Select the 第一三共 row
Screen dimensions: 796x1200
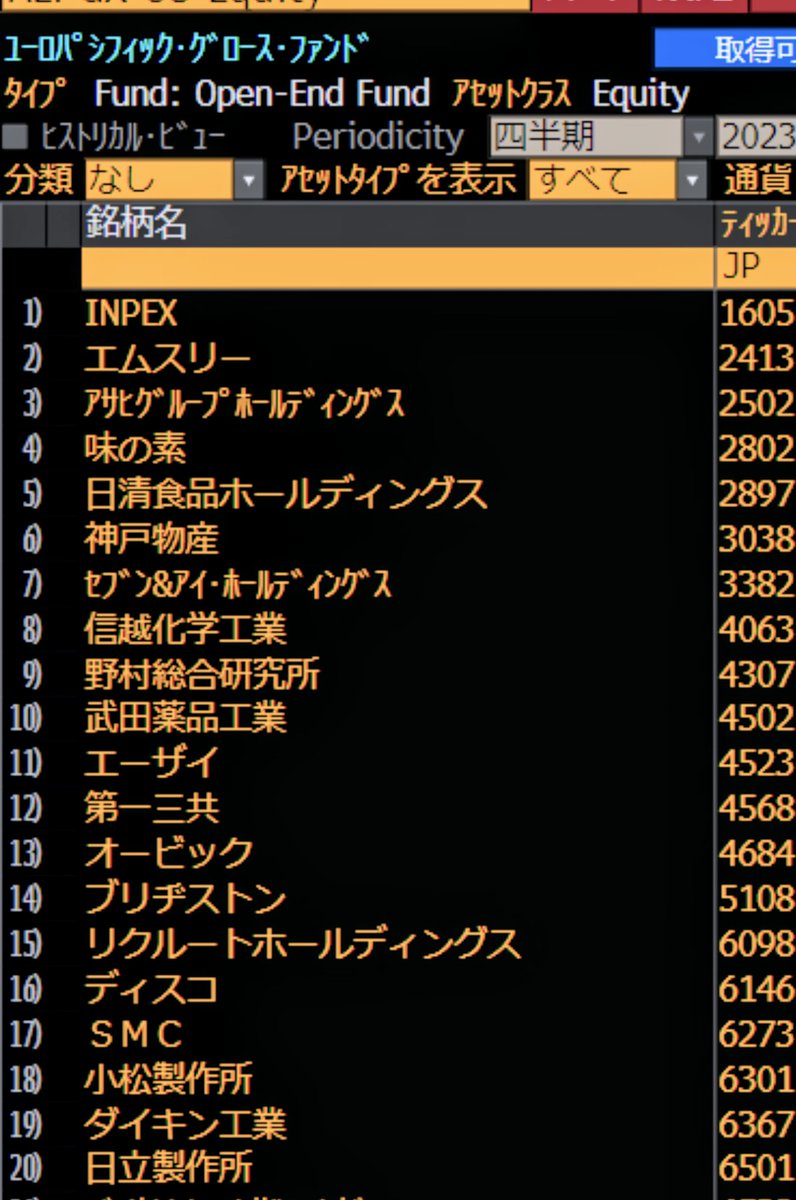click(x=398, y=809)
